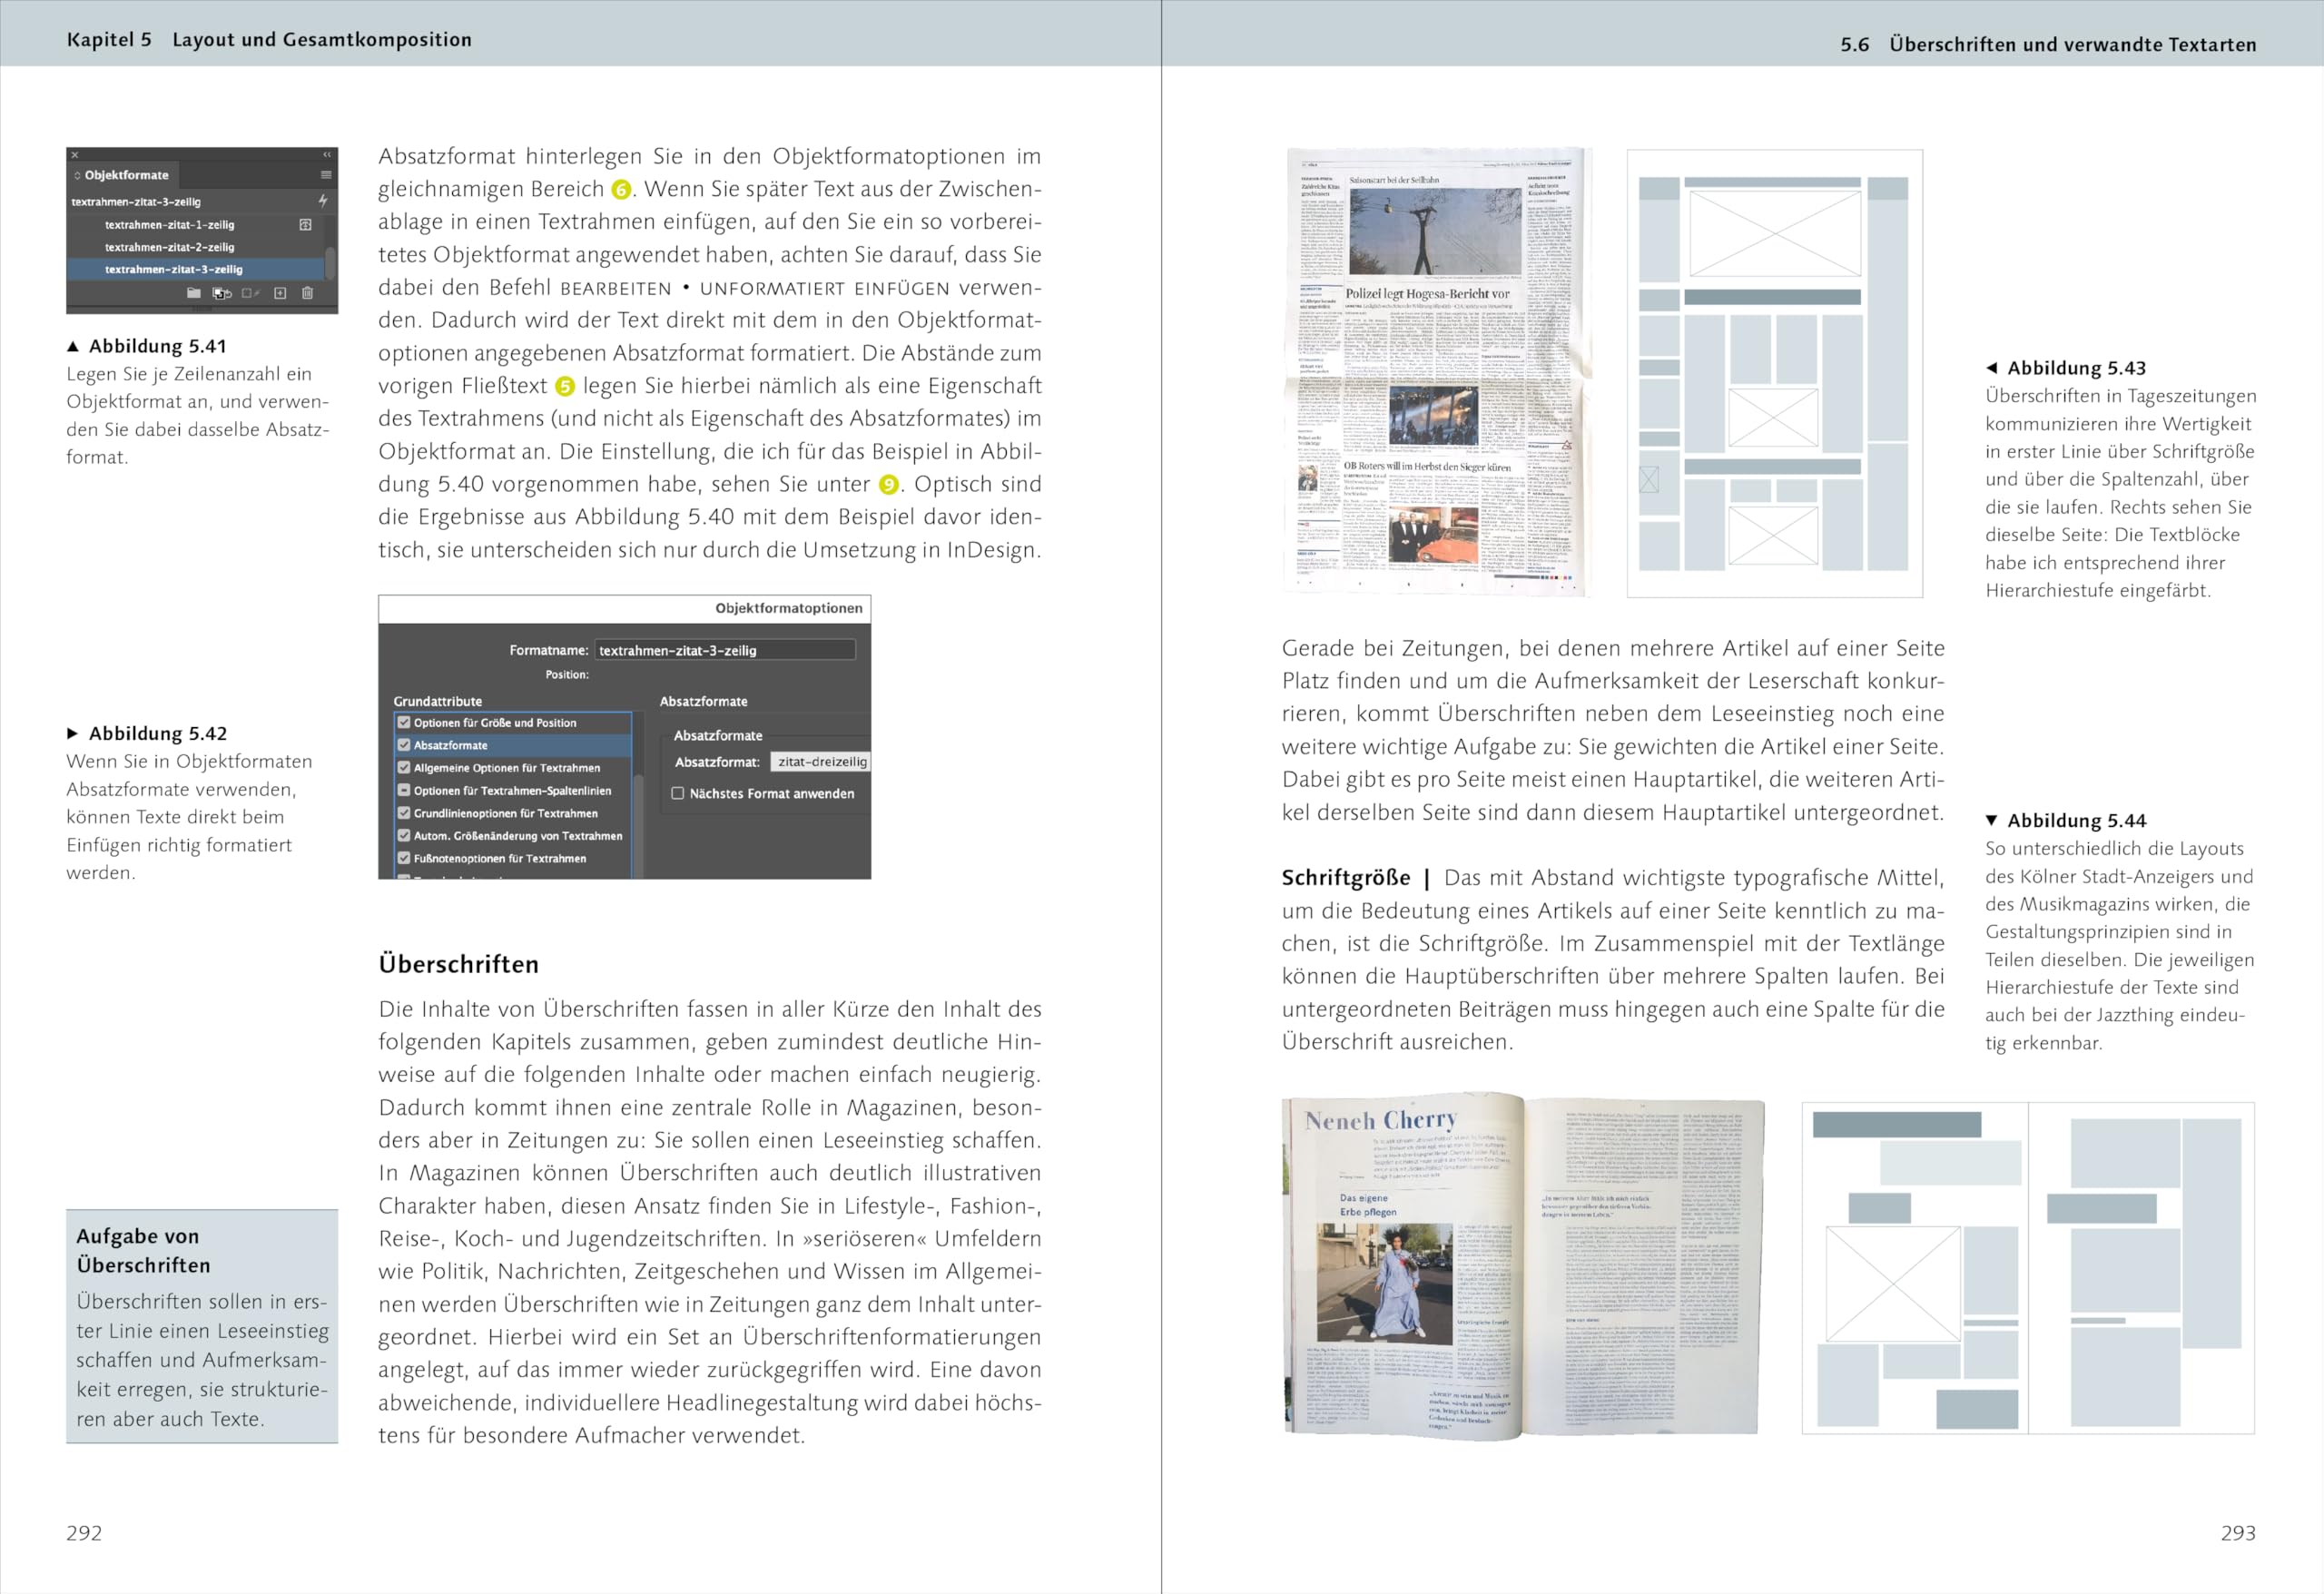Click the folder icon to create a new style group
The width and height of the screenshot is (2324, 1594).
point(194,293)
